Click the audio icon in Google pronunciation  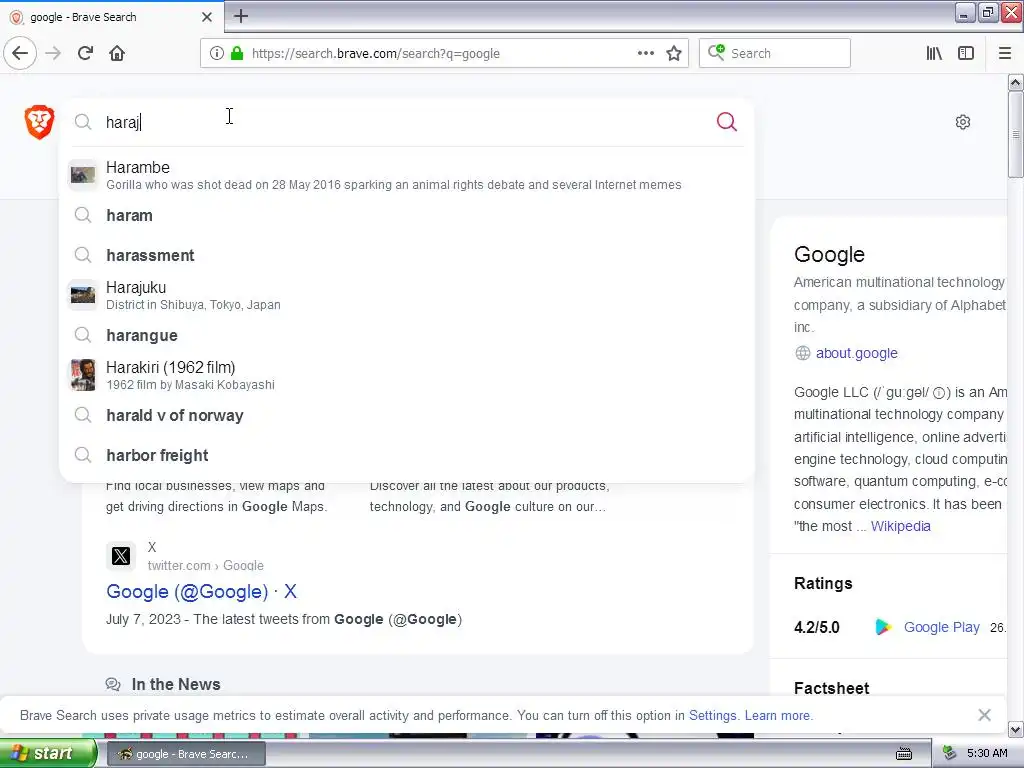[938, 392]
